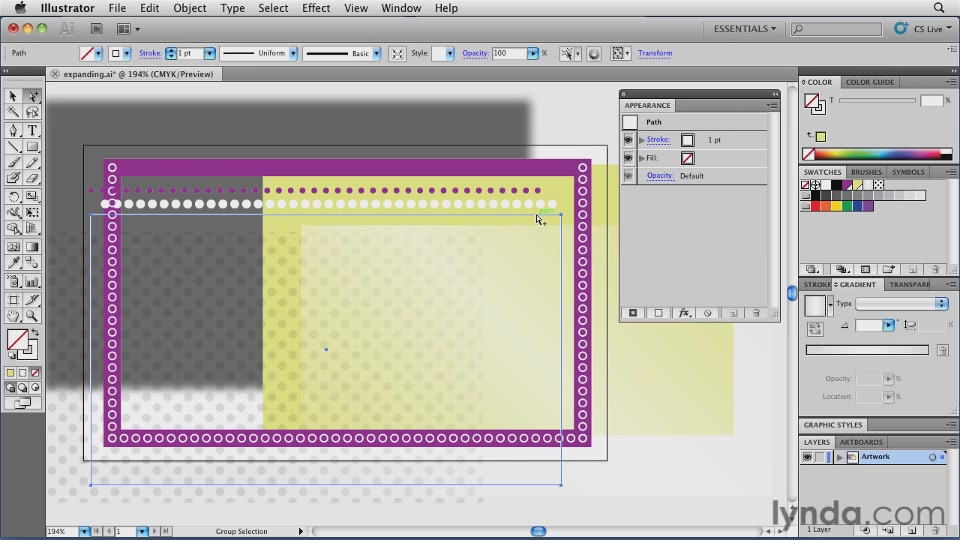Click the Go to Bridge button
The width and height of the screenshot is (960, 540).
(97, 29)
